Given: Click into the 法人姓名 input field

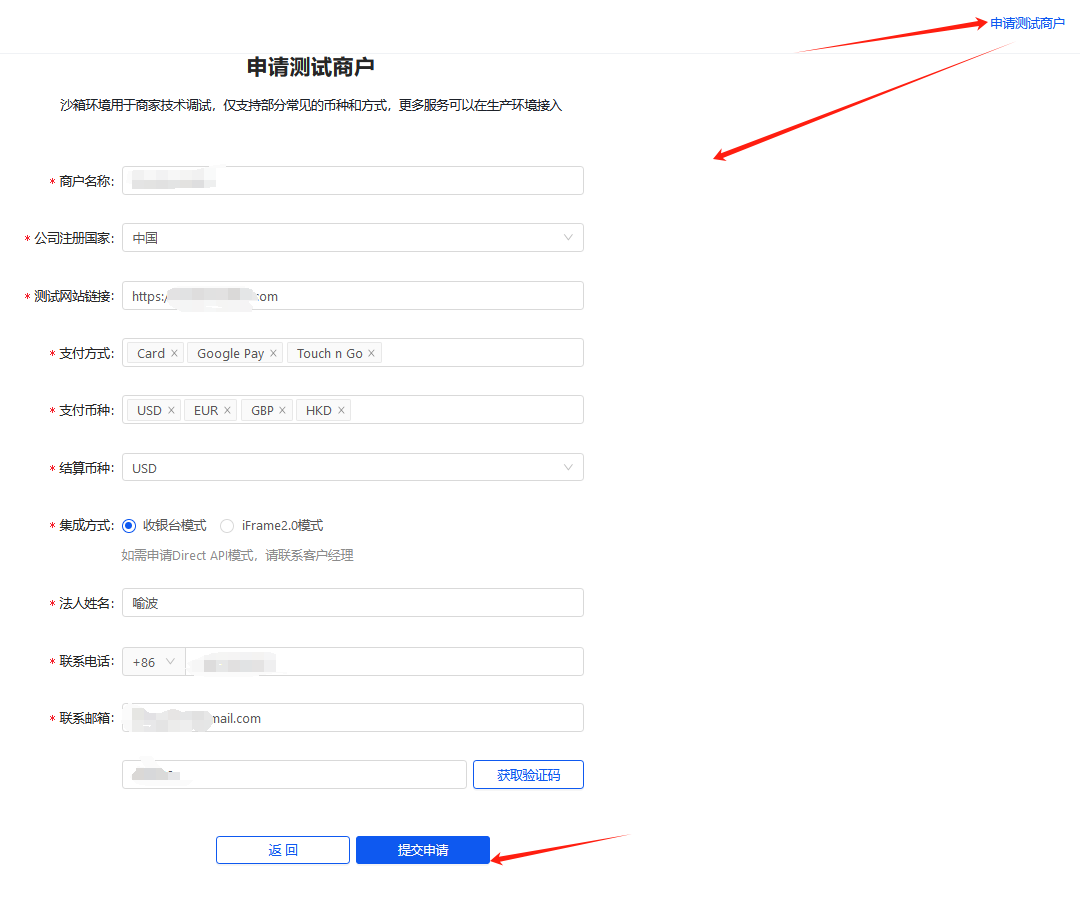Looking at the screenshot, I should 352,603.
